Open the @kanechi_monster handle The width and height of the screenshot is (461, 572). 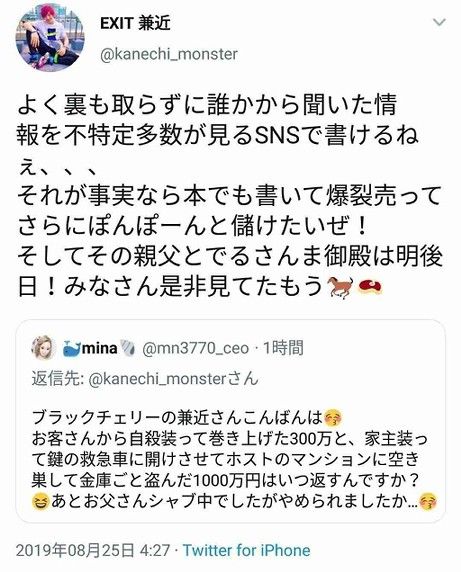(x=169, y=54)
